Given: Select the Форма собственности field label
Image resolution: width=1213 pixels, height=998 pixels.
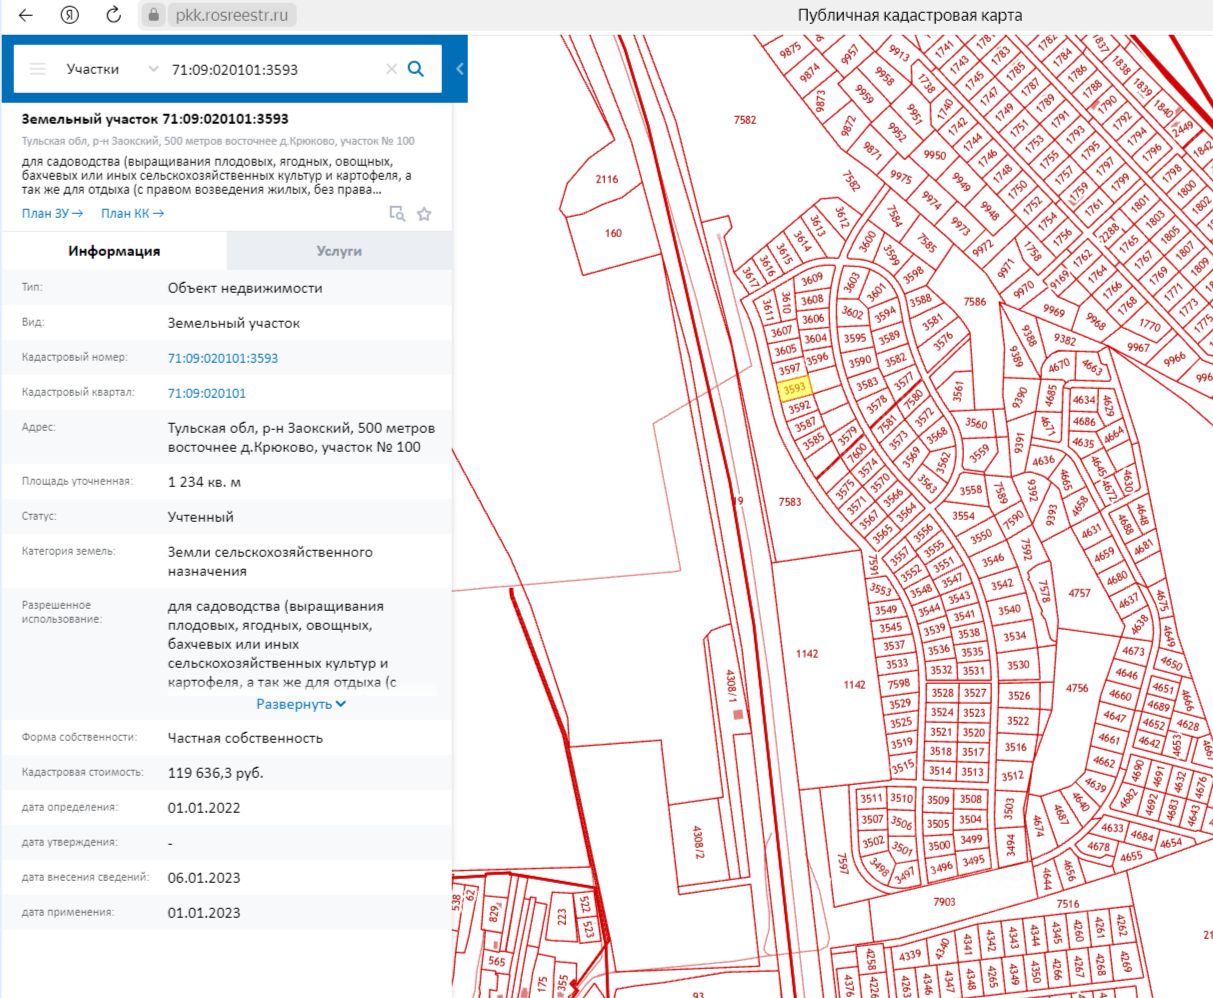Looking at the screenshot, I should coord(78,737).
